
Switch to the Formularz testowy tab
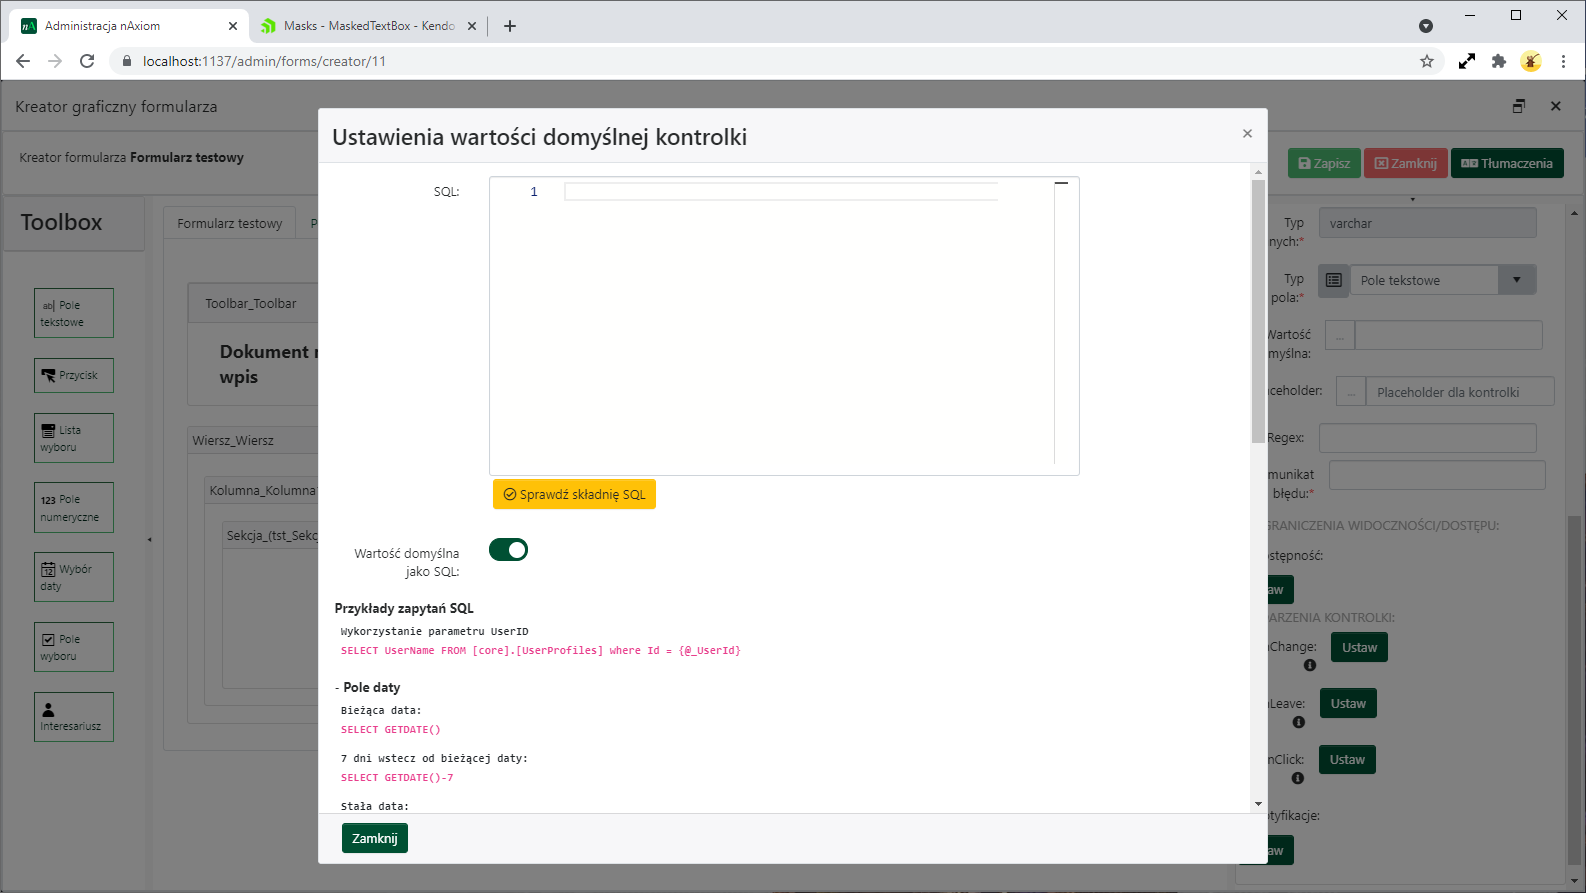230,223
